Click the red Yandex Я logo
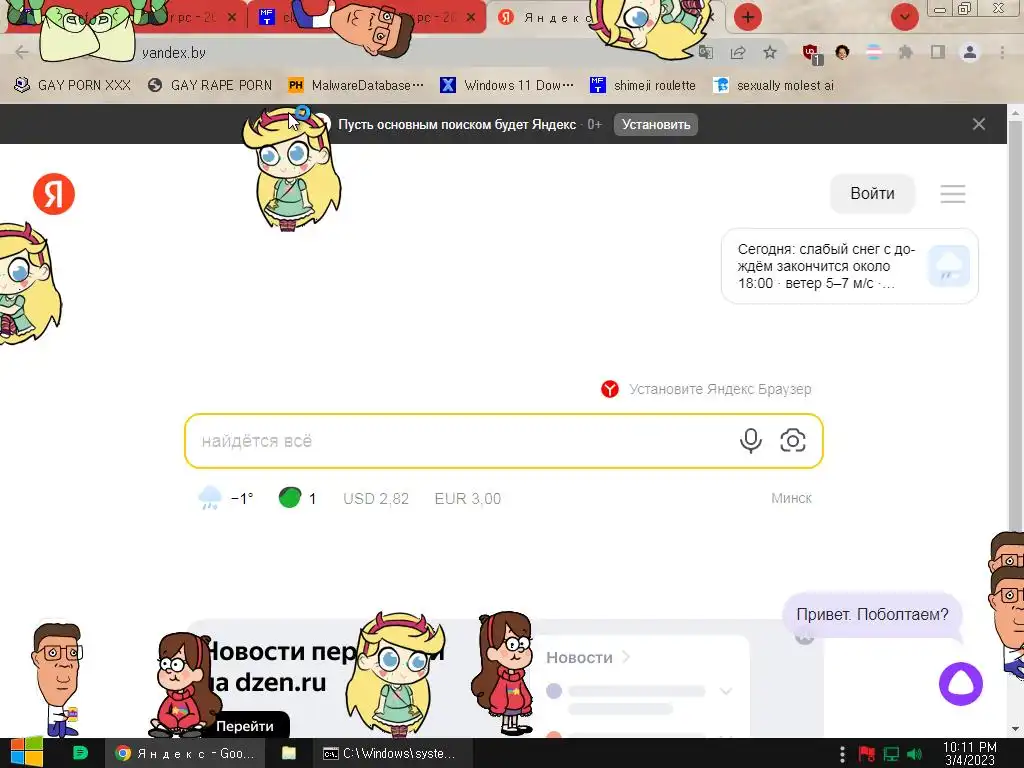This screenshot has width=1024, height=768. click(54, 194)
